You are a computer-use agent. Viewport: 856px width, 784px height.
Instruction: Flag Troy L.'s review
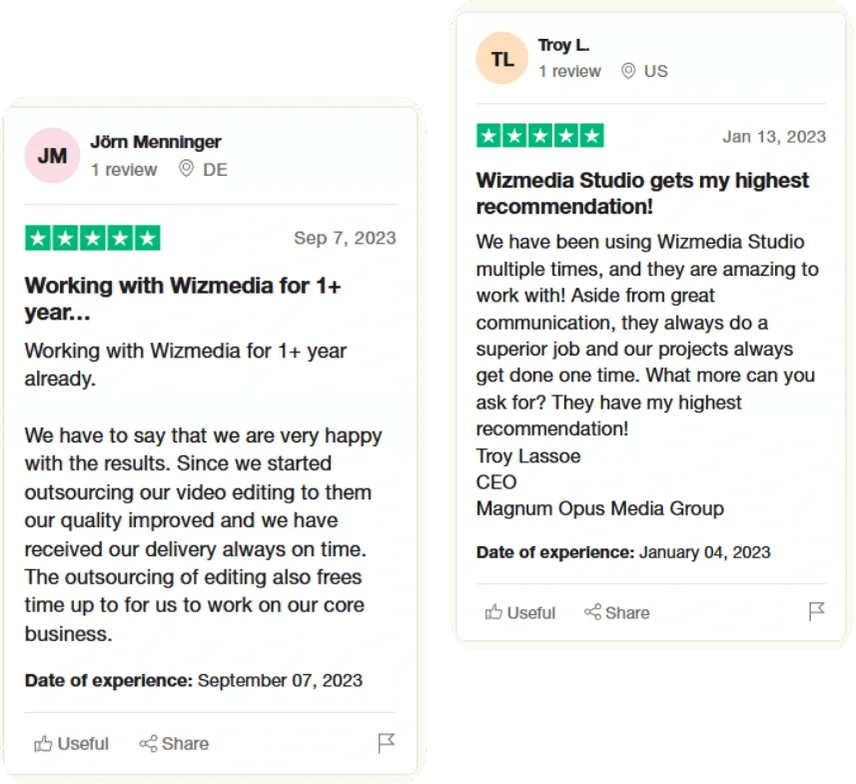pyautogui.click(x=816, y=611)
